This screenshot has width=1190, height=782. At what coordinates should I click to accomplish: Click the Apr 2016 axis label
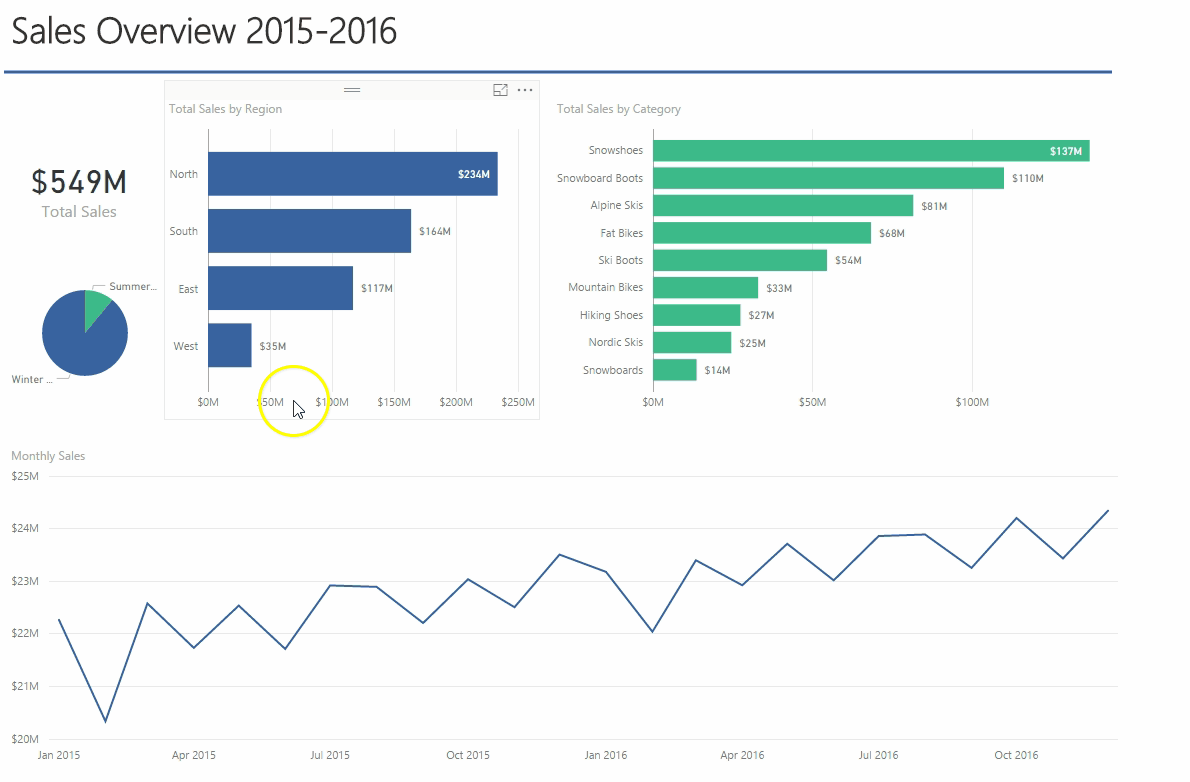[x=742, y=755]
